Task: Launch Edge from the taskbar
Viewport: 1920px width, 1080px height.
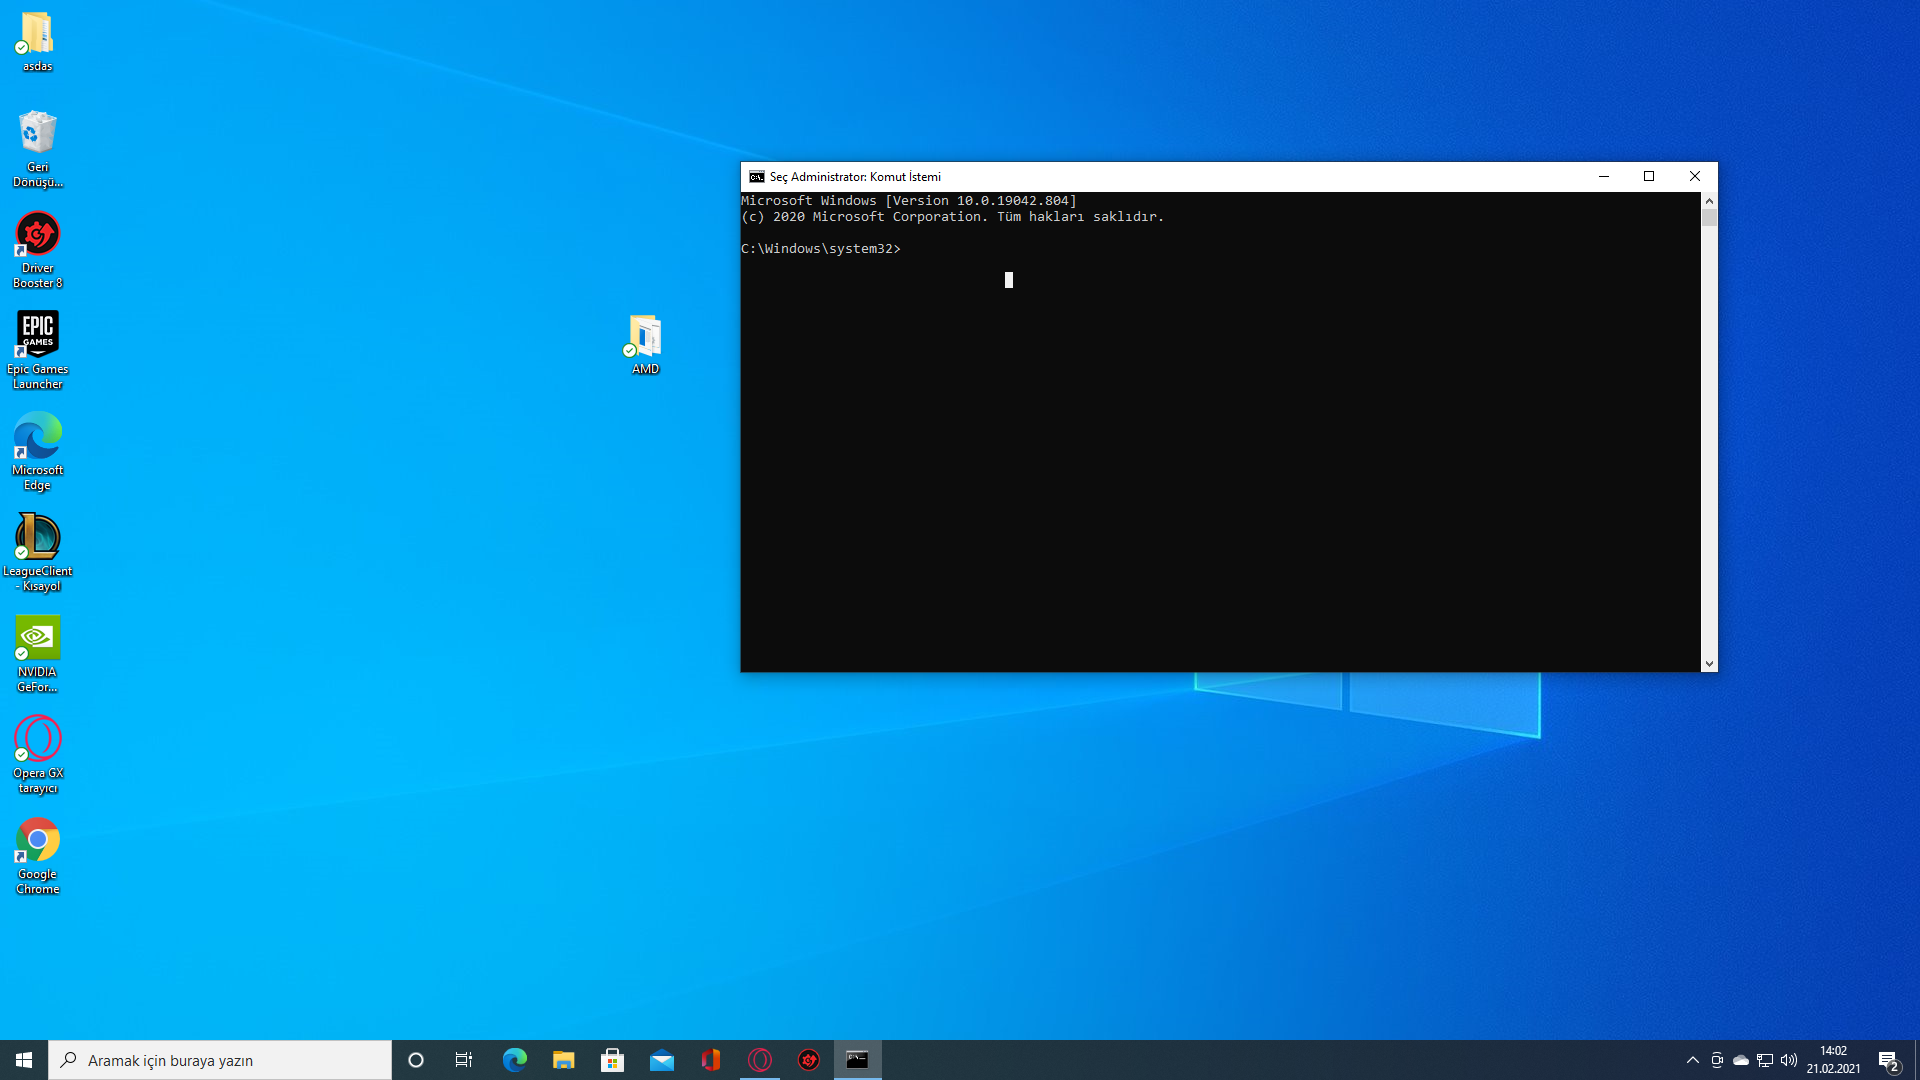Action: click(514, 1060)
